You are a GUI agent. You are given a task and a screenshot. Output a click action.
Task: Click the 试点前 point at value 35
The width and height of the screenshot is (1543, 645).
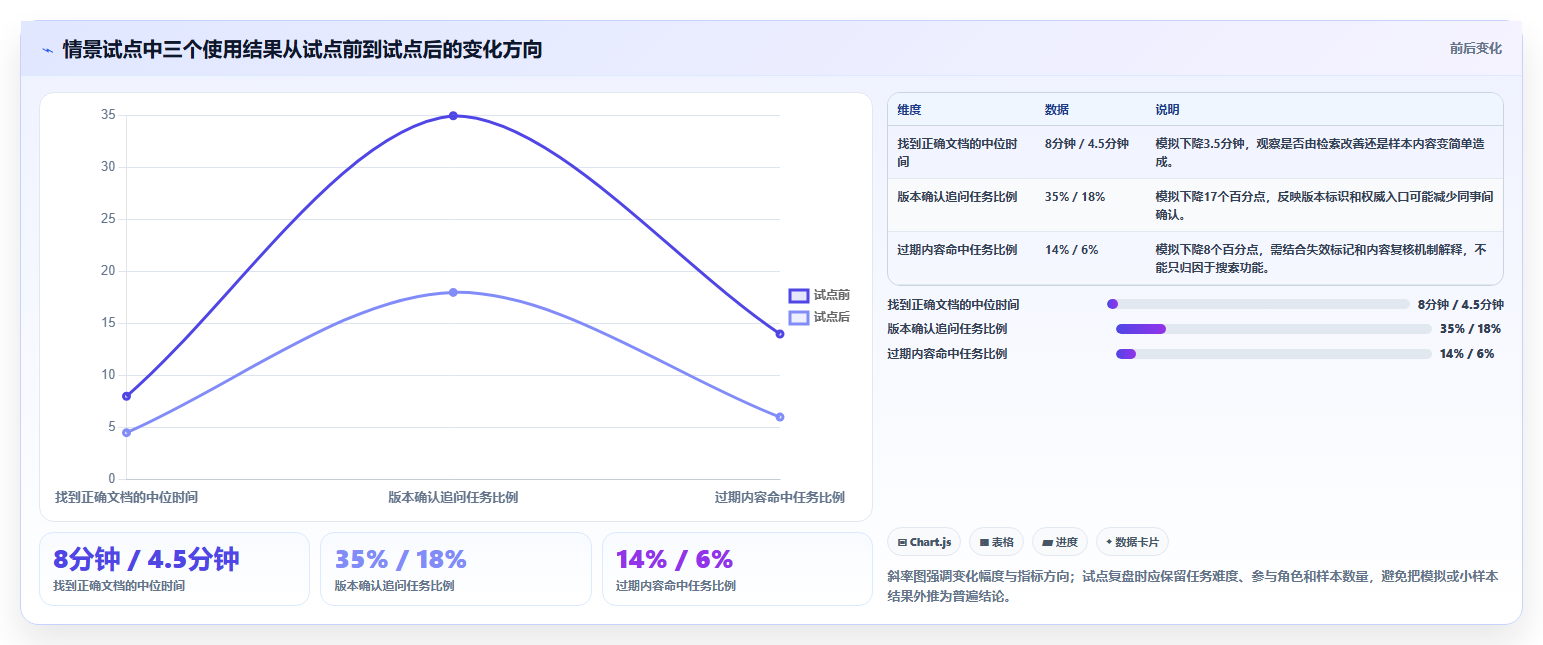(453, 116)
